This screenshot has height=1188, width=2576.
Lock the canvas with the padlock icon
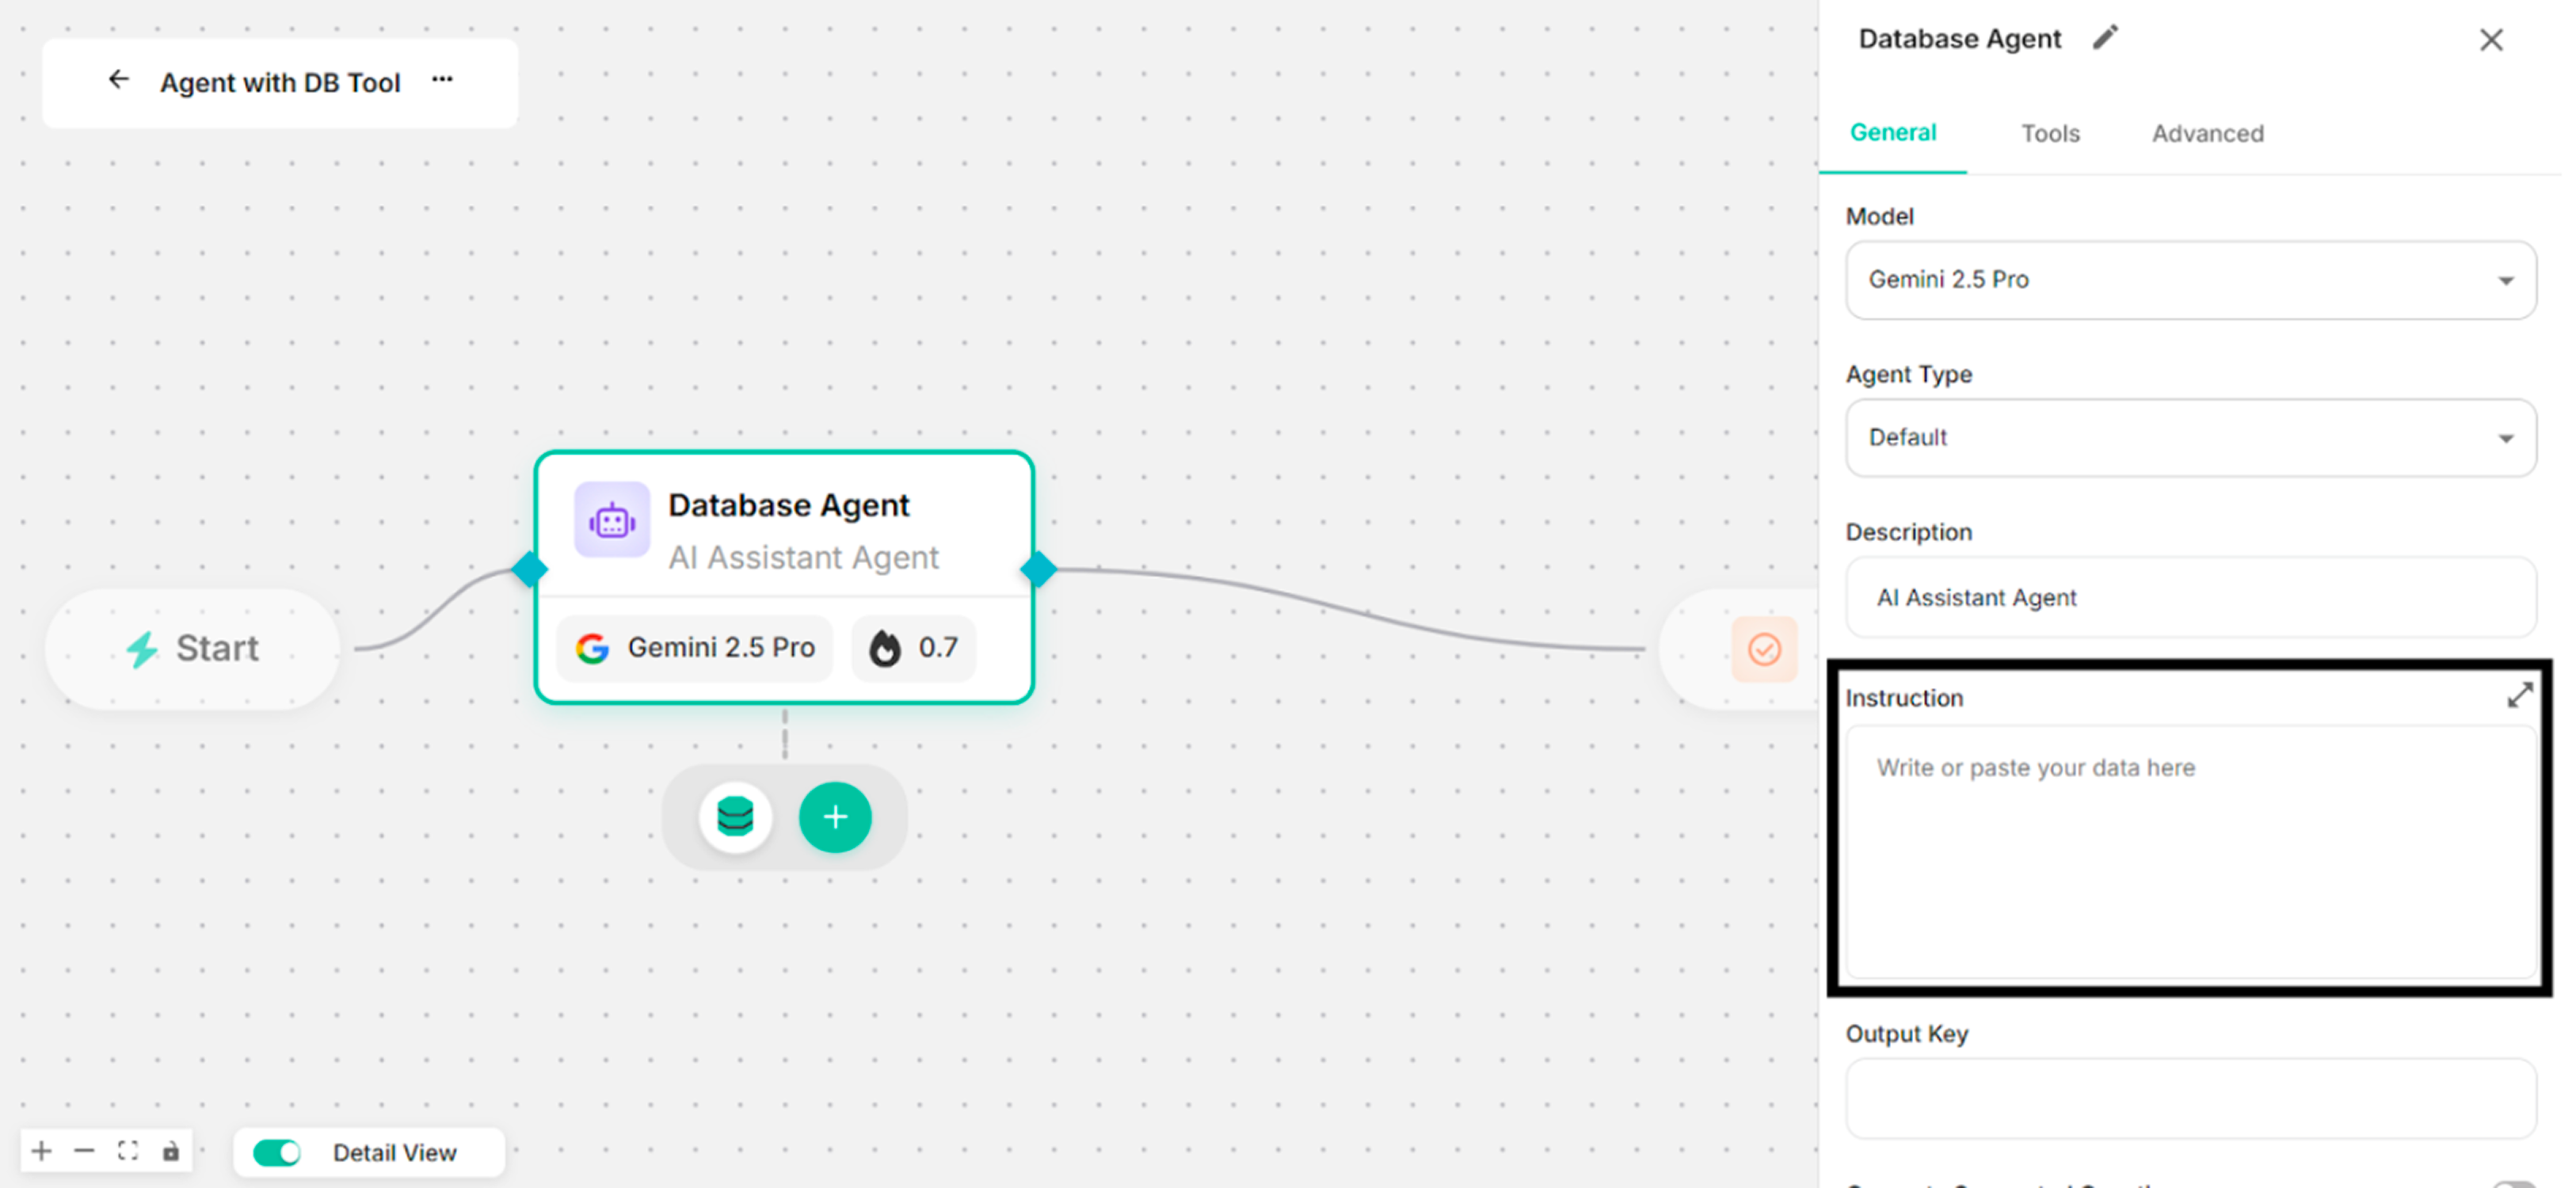tap(171, 1151)
